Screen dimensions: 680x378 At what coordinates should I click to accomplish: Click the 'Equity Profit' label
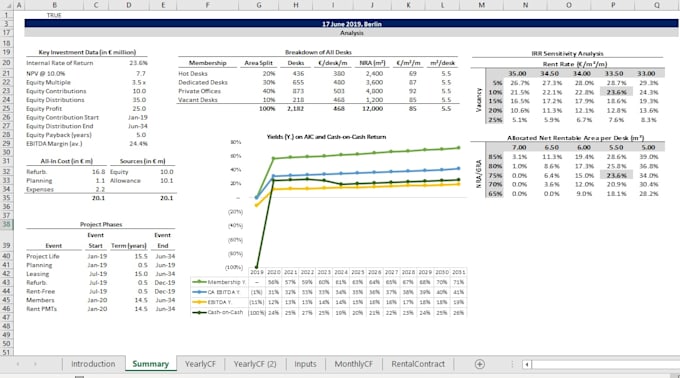[44, 108]
